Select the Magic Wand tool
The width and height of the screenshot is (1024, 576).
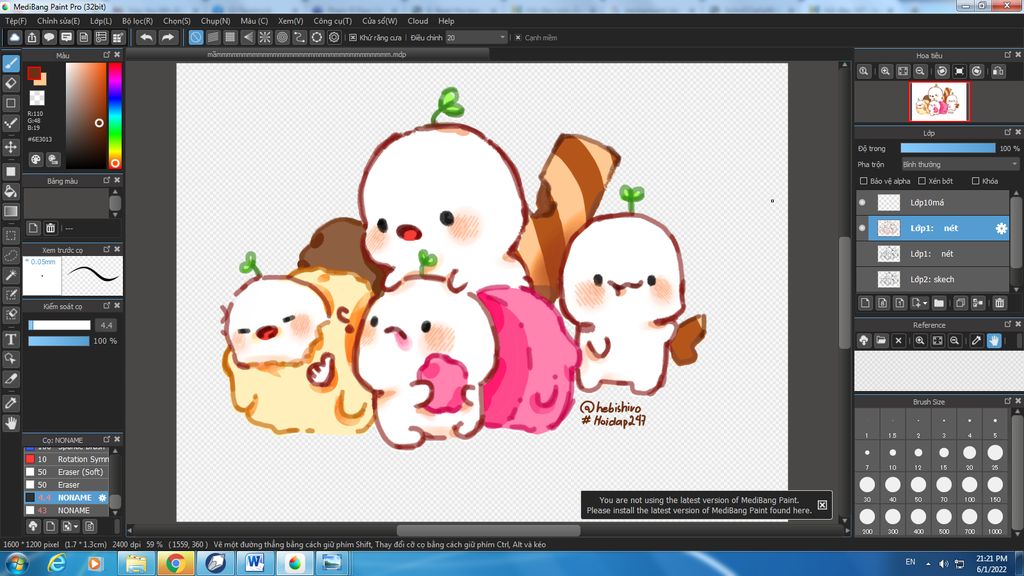pyautogui.click(x=11, y=275)
